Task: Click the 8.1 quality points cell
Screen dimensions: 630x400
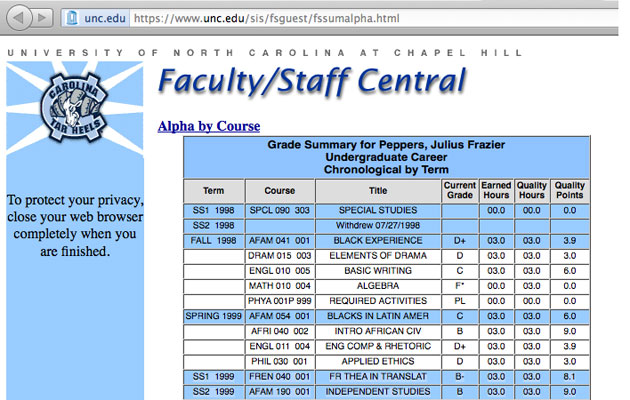Action: 570,377
